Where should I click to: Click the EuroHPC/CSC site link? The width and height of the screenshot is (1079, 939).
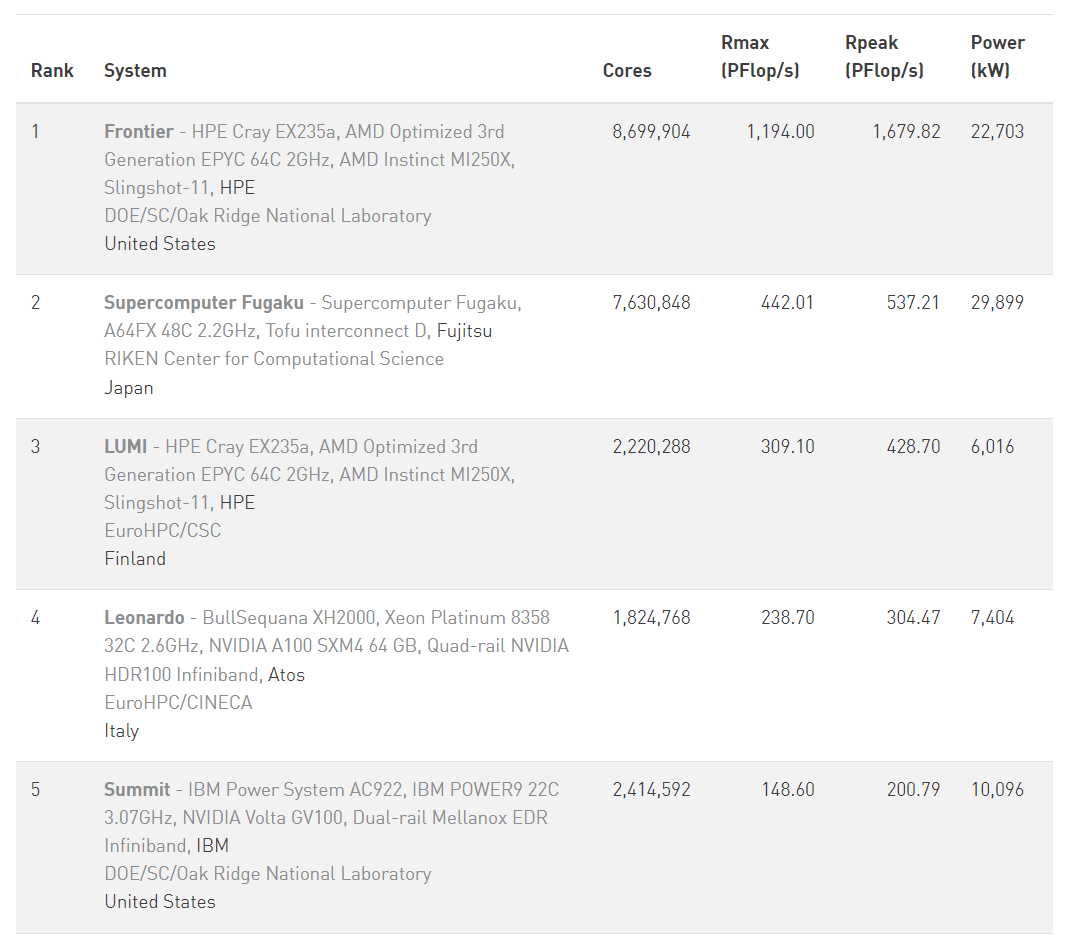(x=162, y=530)
